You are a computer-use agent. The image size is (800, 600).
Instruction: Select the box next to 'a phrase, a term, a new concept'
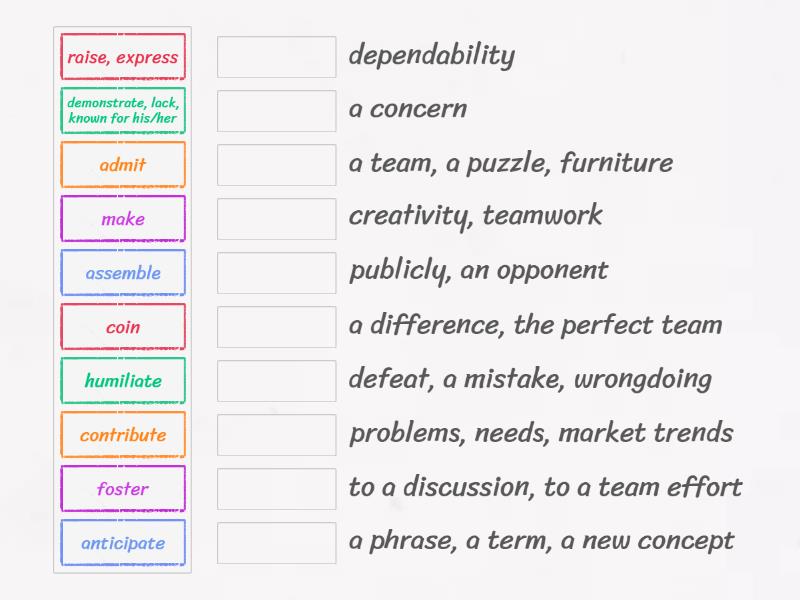276,543
